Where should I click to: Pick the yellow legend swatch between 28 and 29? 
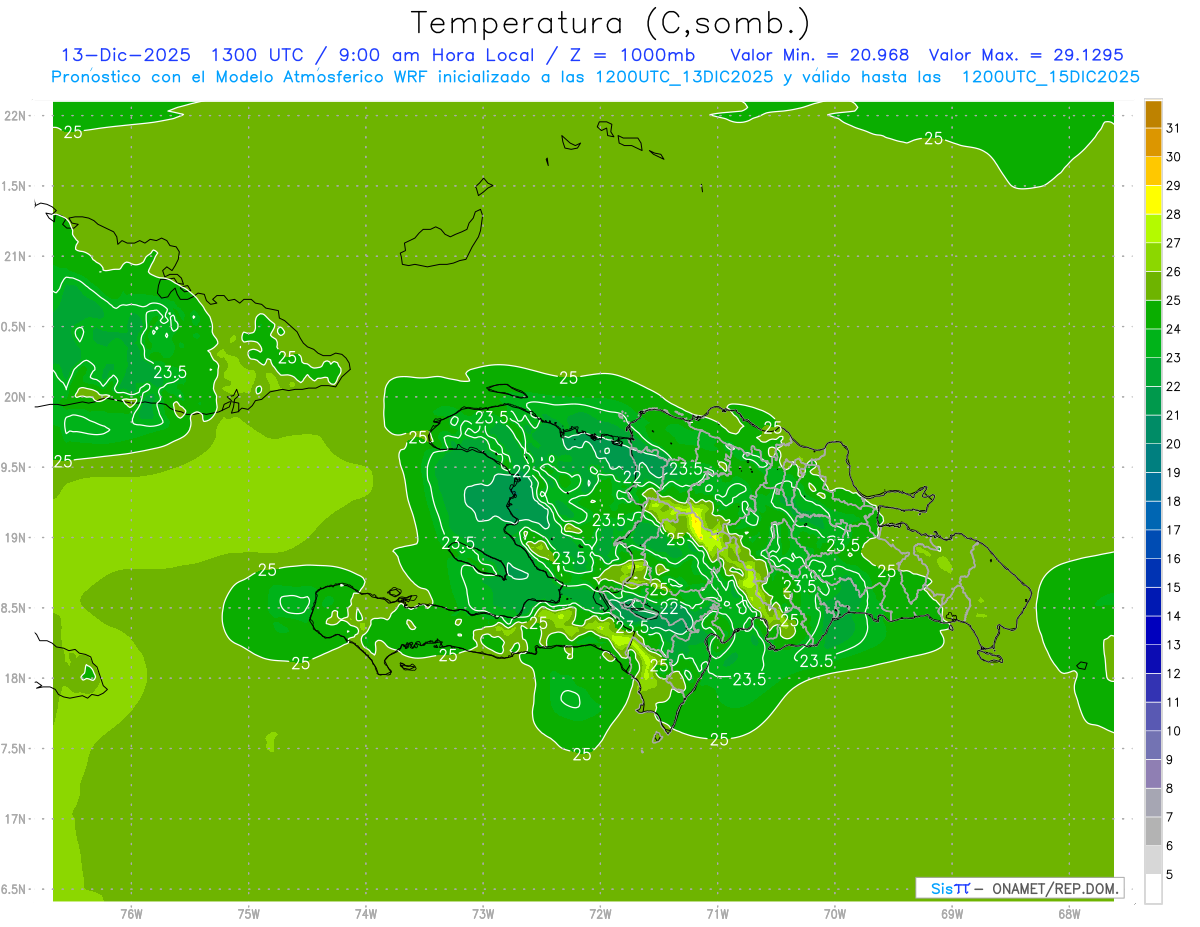(x=1153, y=200)
